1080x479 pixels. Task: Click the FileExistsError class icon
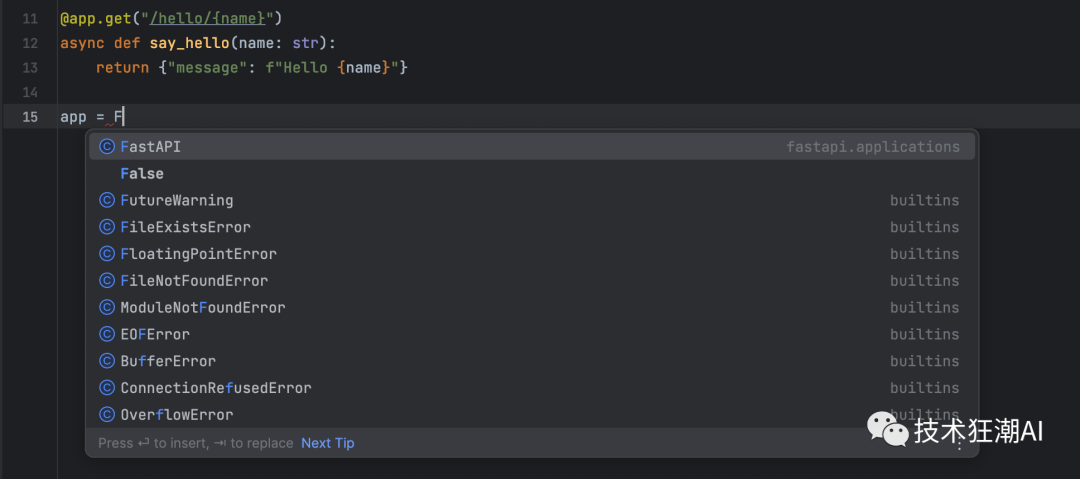point(107,227)
